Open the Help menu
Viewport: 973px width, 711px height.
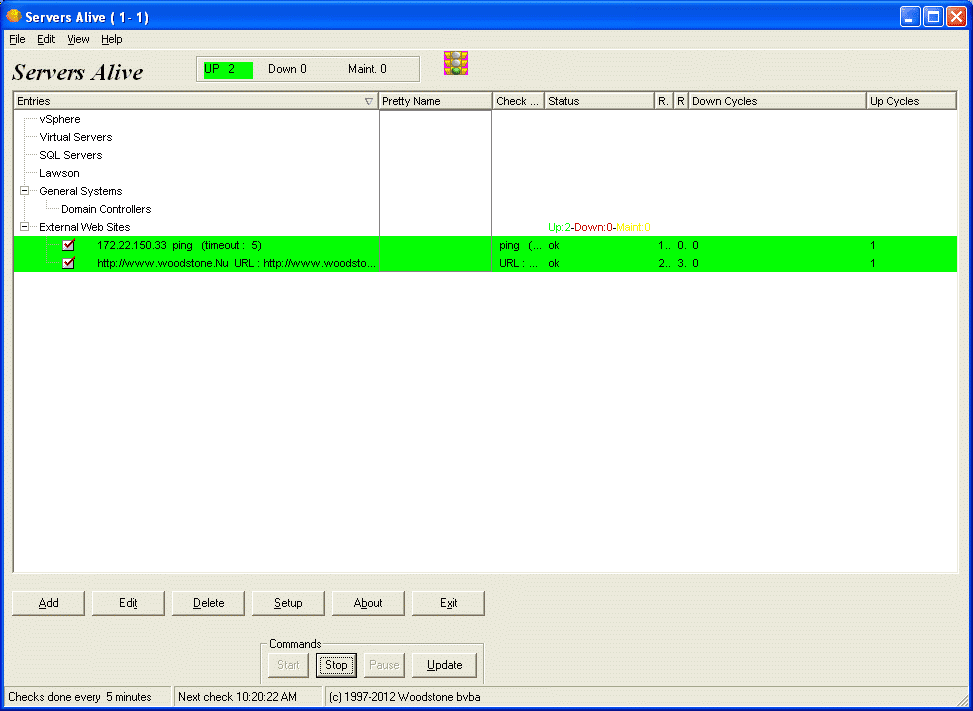(112, 39)
